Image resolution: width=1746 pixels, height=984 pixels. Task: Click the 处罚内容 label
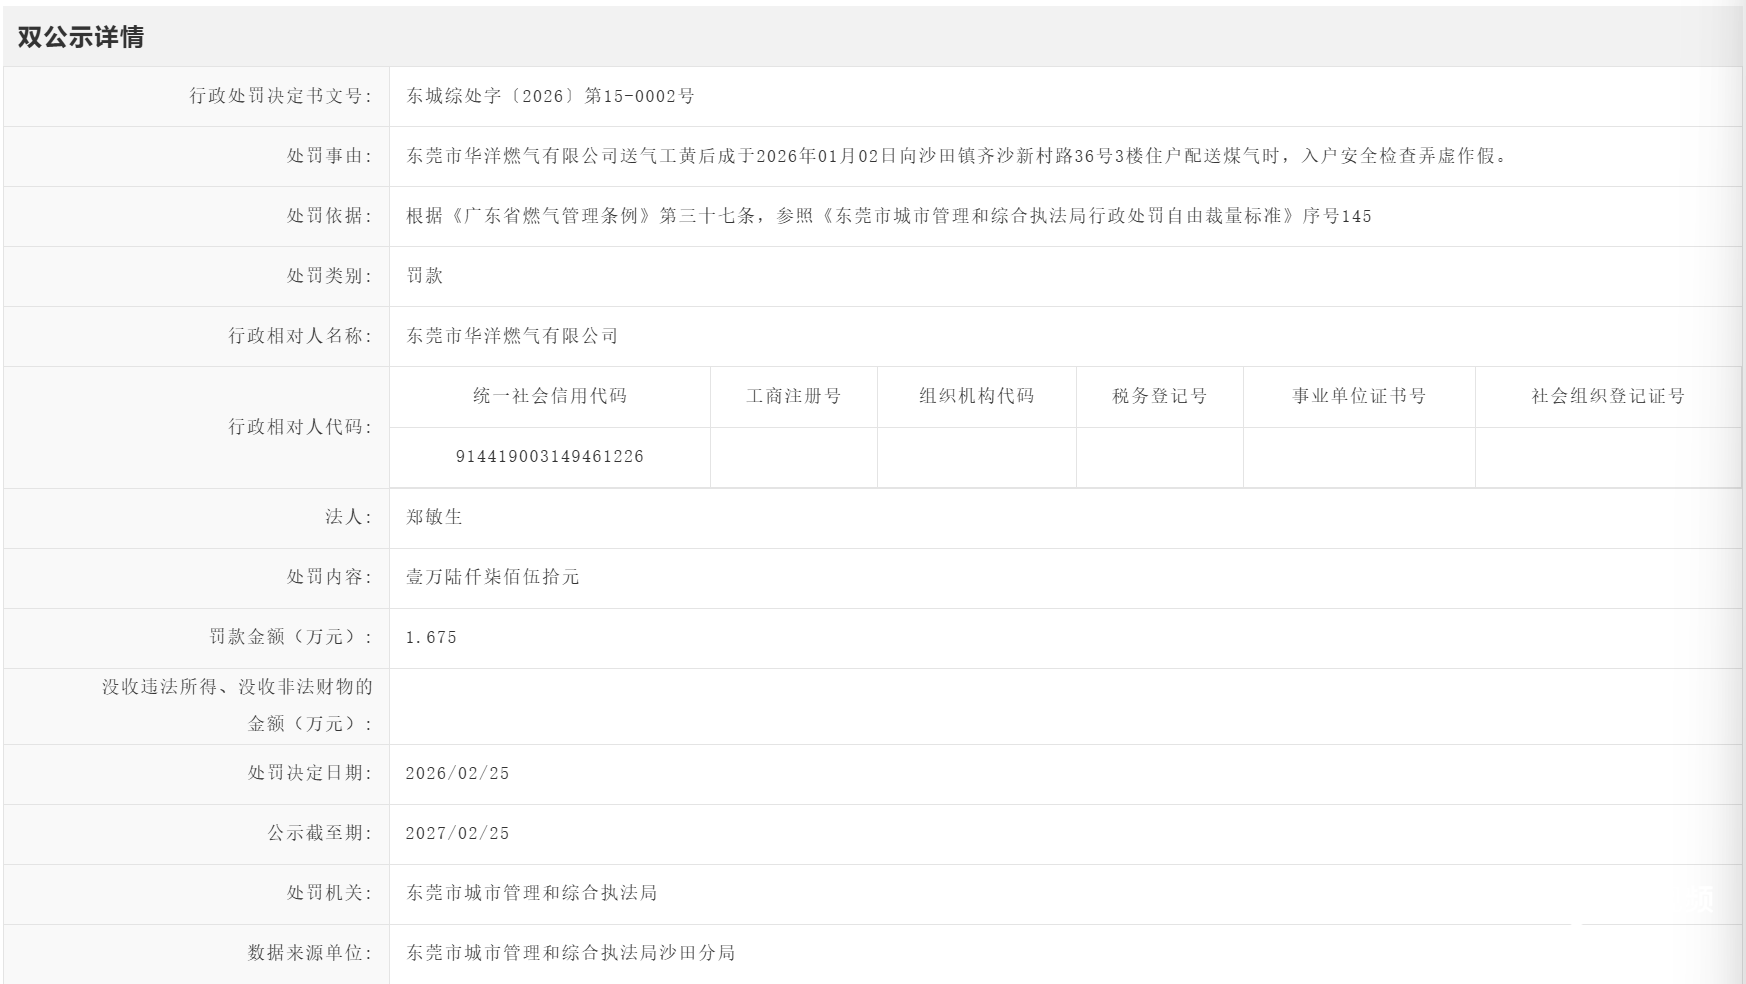point(330,577)
